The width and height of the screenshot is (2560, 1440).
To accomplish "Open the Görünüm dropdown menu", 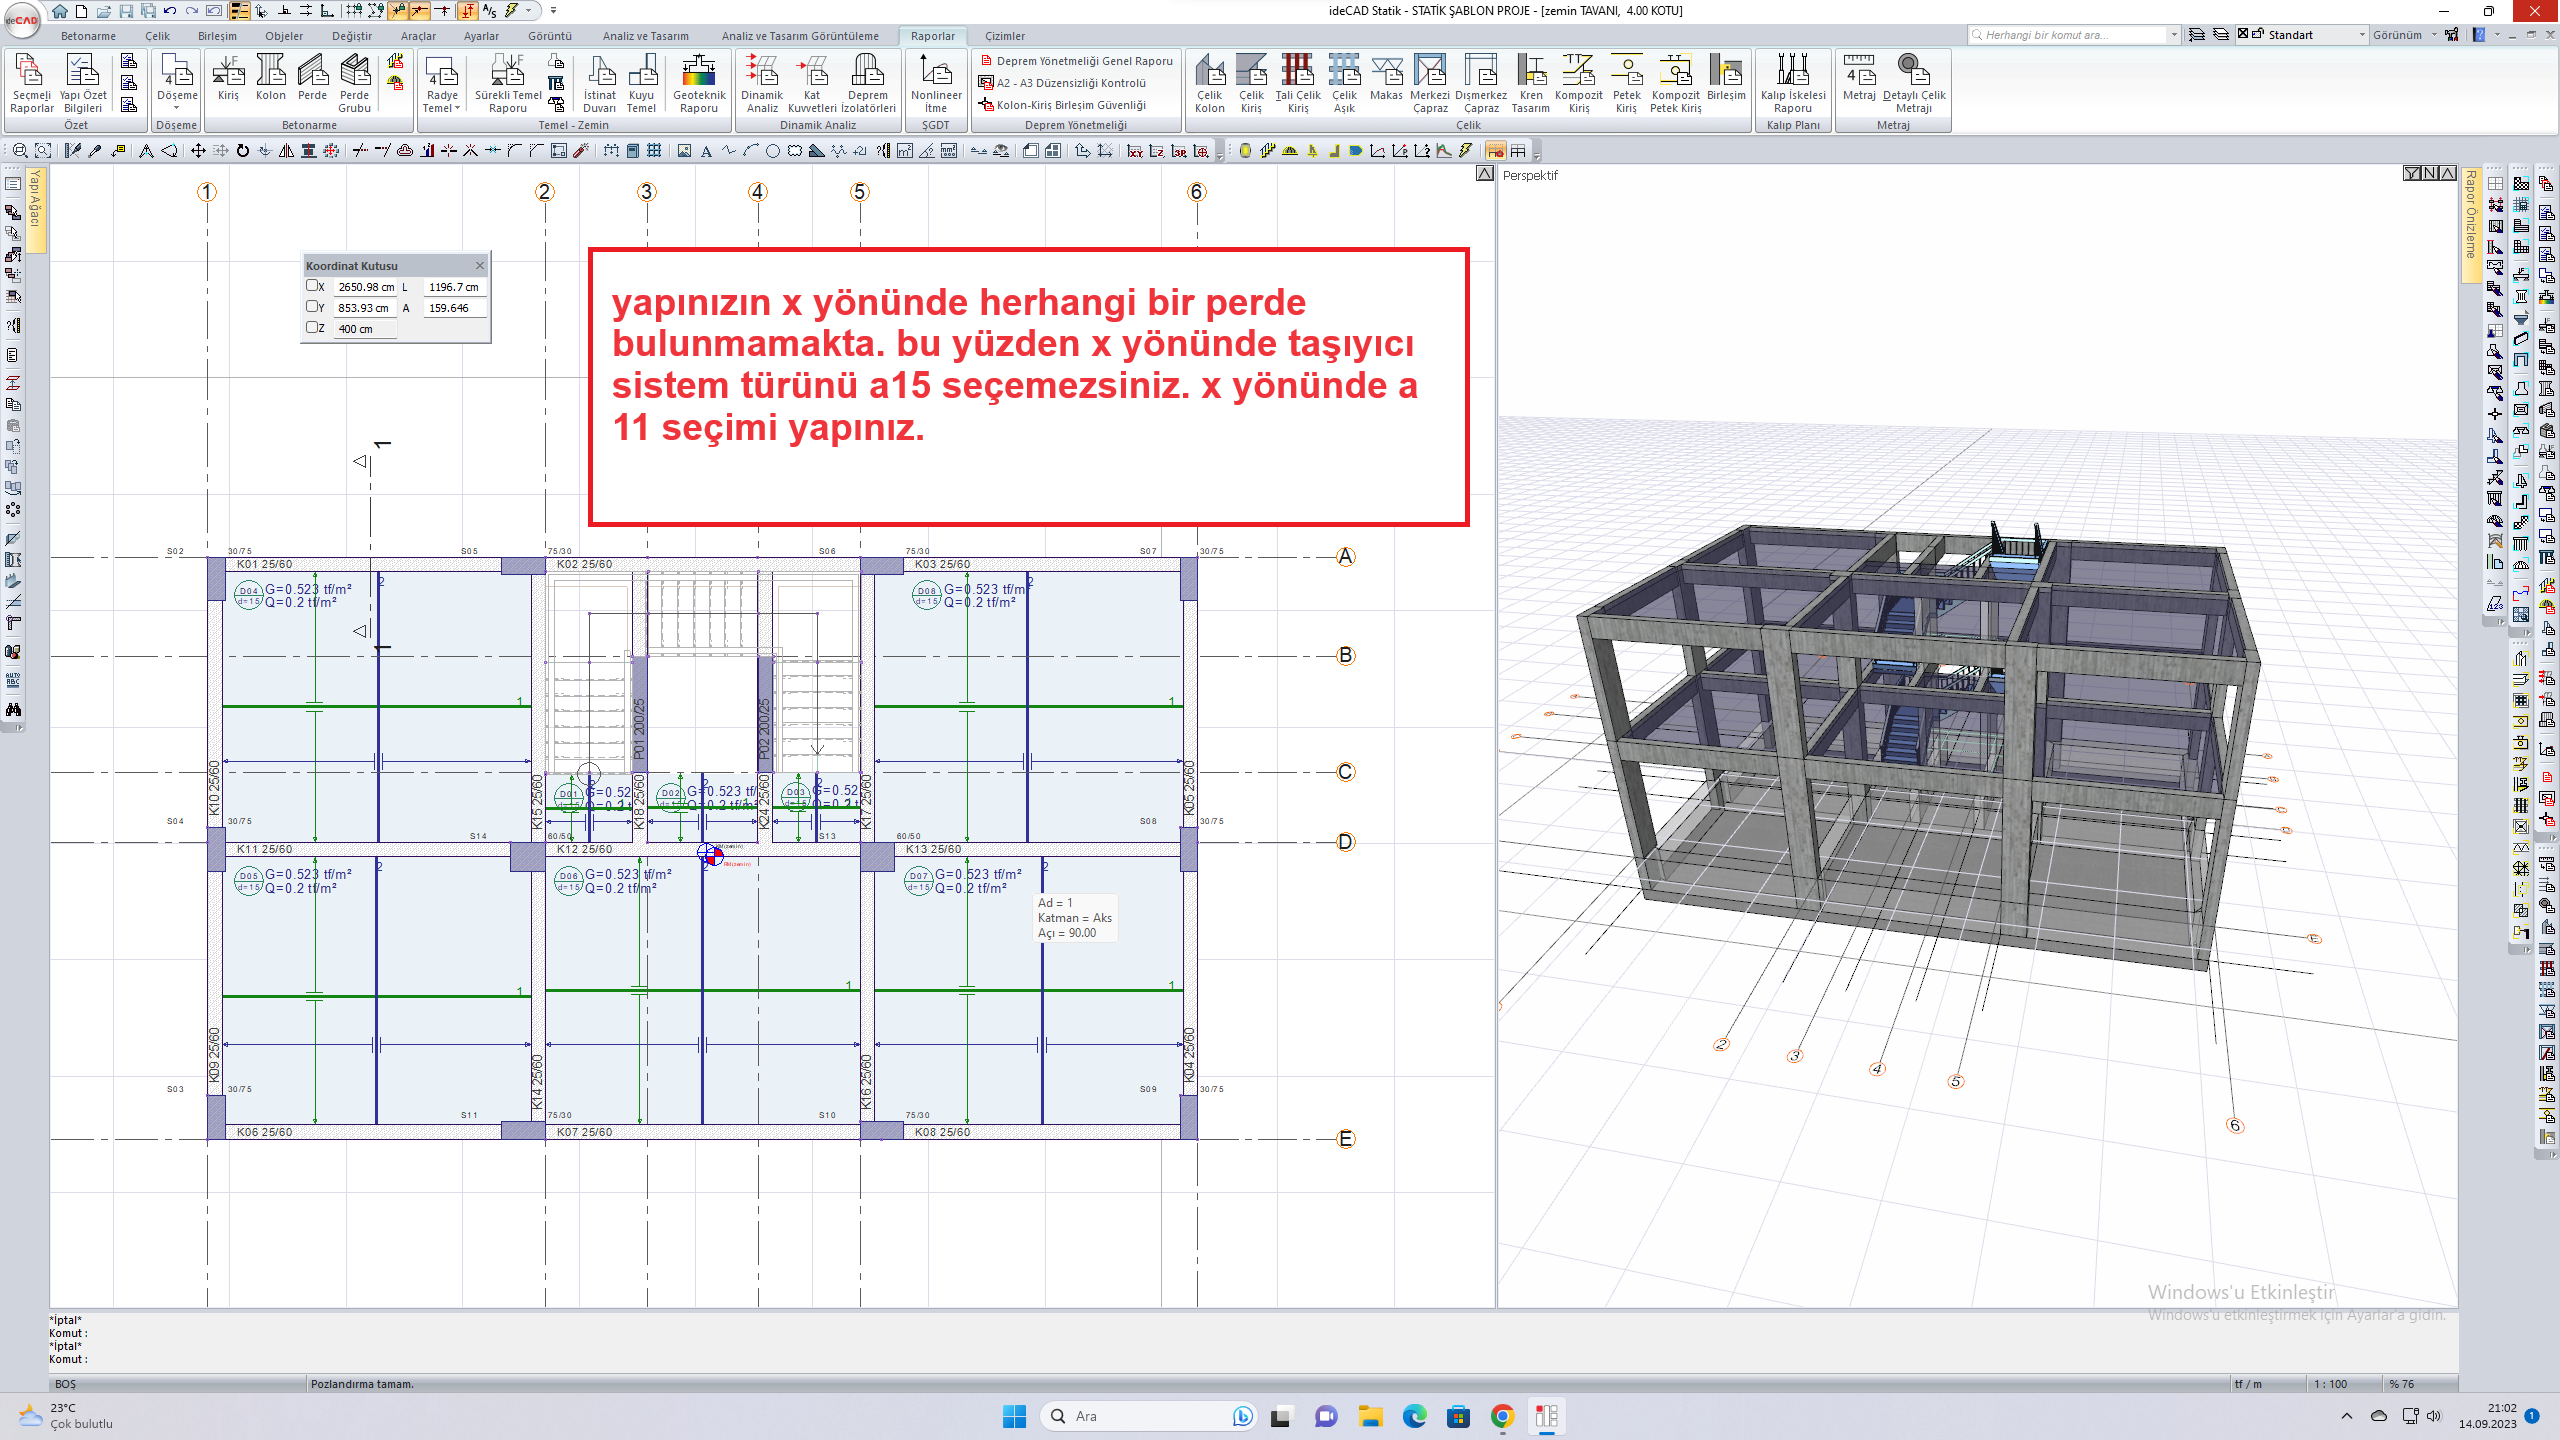I will (2405, 35).
